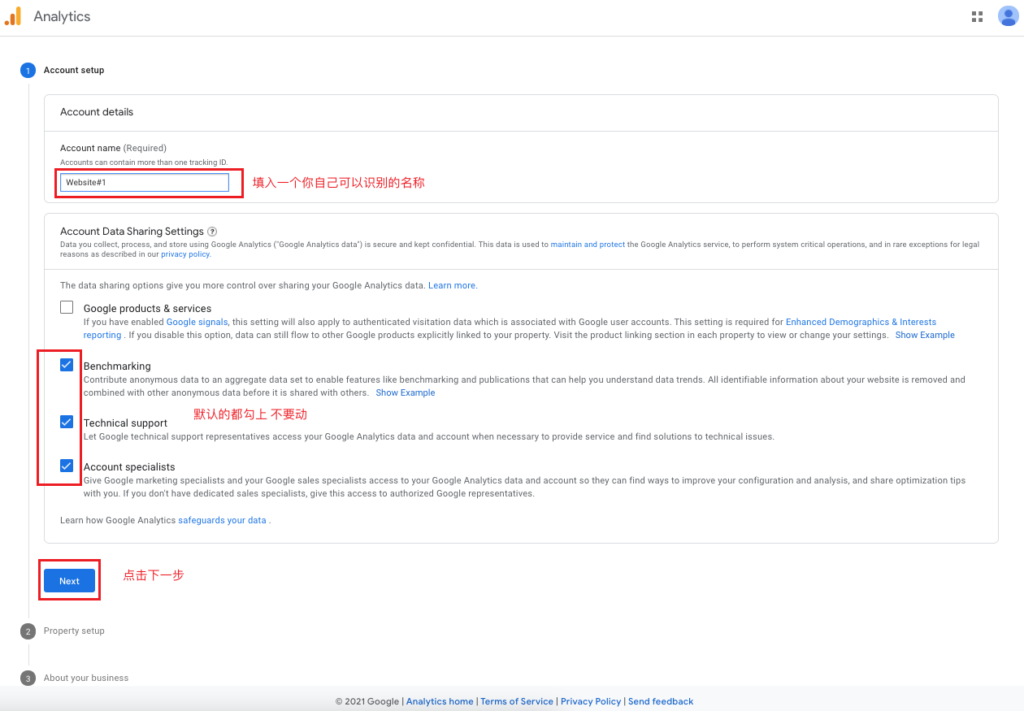
Task: Open 'Terms of Service' footer link
Action: [517, 701]
